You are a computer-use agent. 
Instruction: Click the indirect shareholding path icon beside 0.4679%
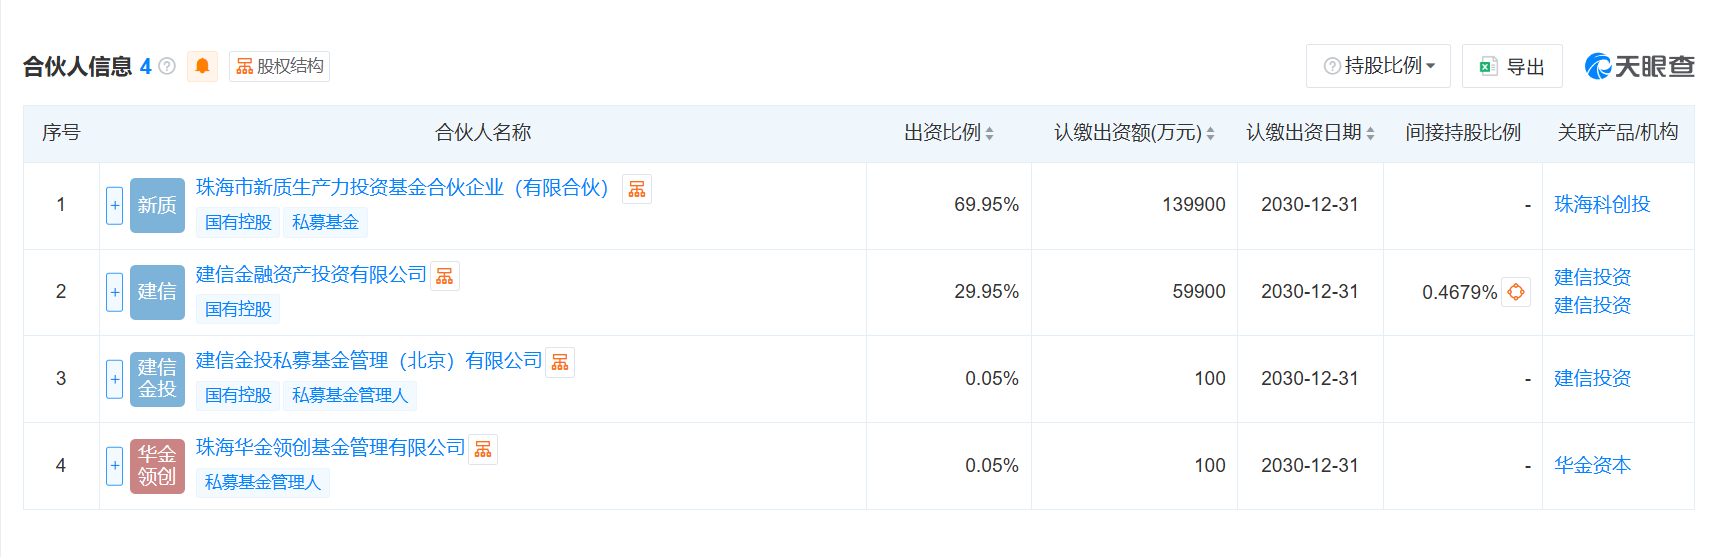coord(1516,292)
